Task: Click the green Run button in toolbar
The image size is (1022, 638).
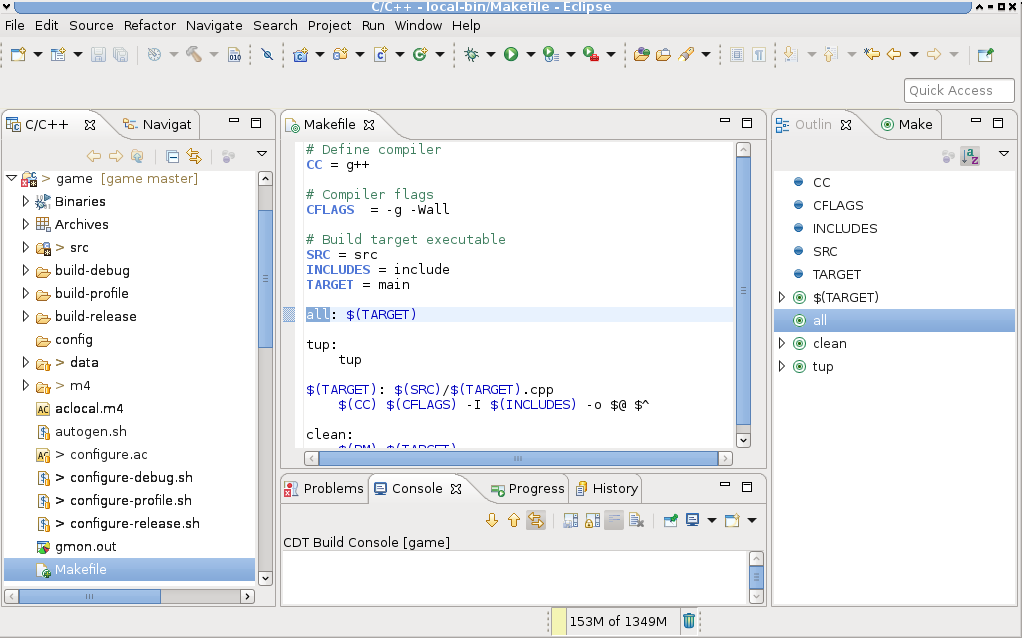Action: [511, 54]
